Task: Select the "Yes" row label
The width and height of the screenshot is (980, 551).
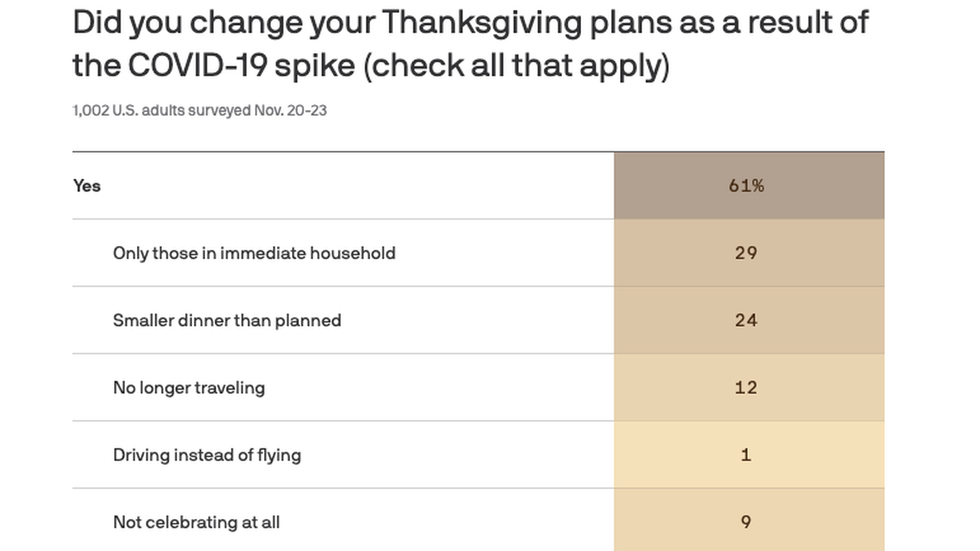Action: [x=87, y=185]
